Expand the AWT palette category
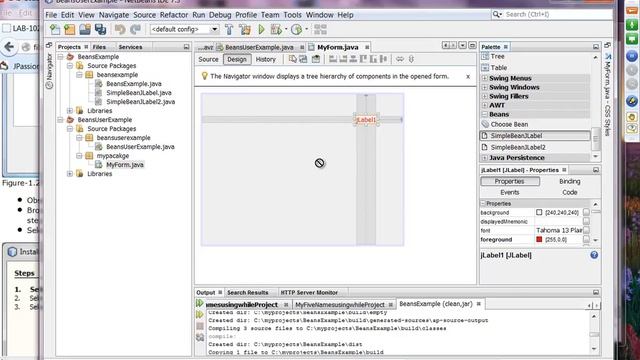 coord(484,105)
